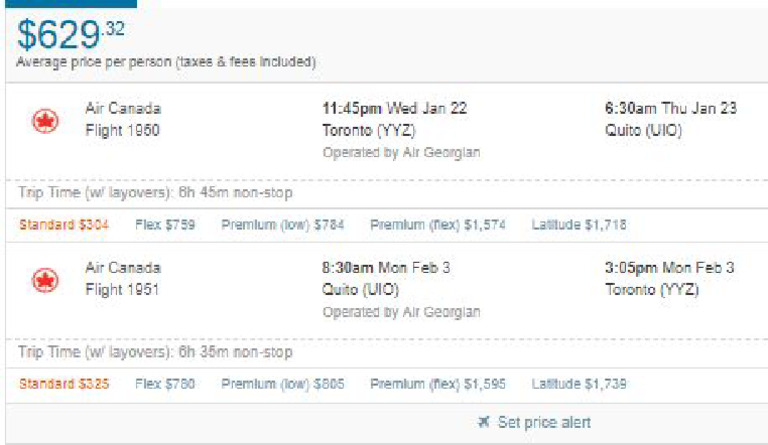
Task: Click the airplane icon beside Set price alert
Action: [484, 422]
